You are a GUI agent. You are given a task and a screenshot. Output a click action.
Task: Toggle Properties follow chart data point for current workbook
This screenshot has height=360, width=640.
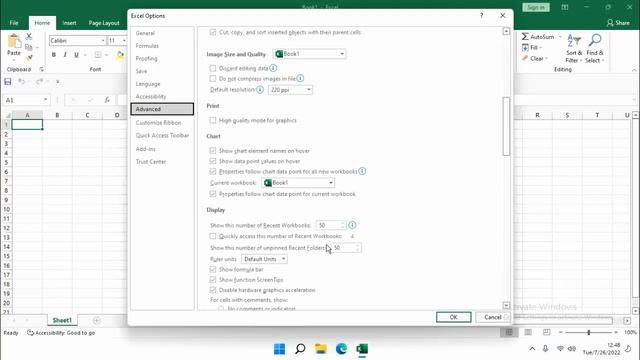click(213, 194)
